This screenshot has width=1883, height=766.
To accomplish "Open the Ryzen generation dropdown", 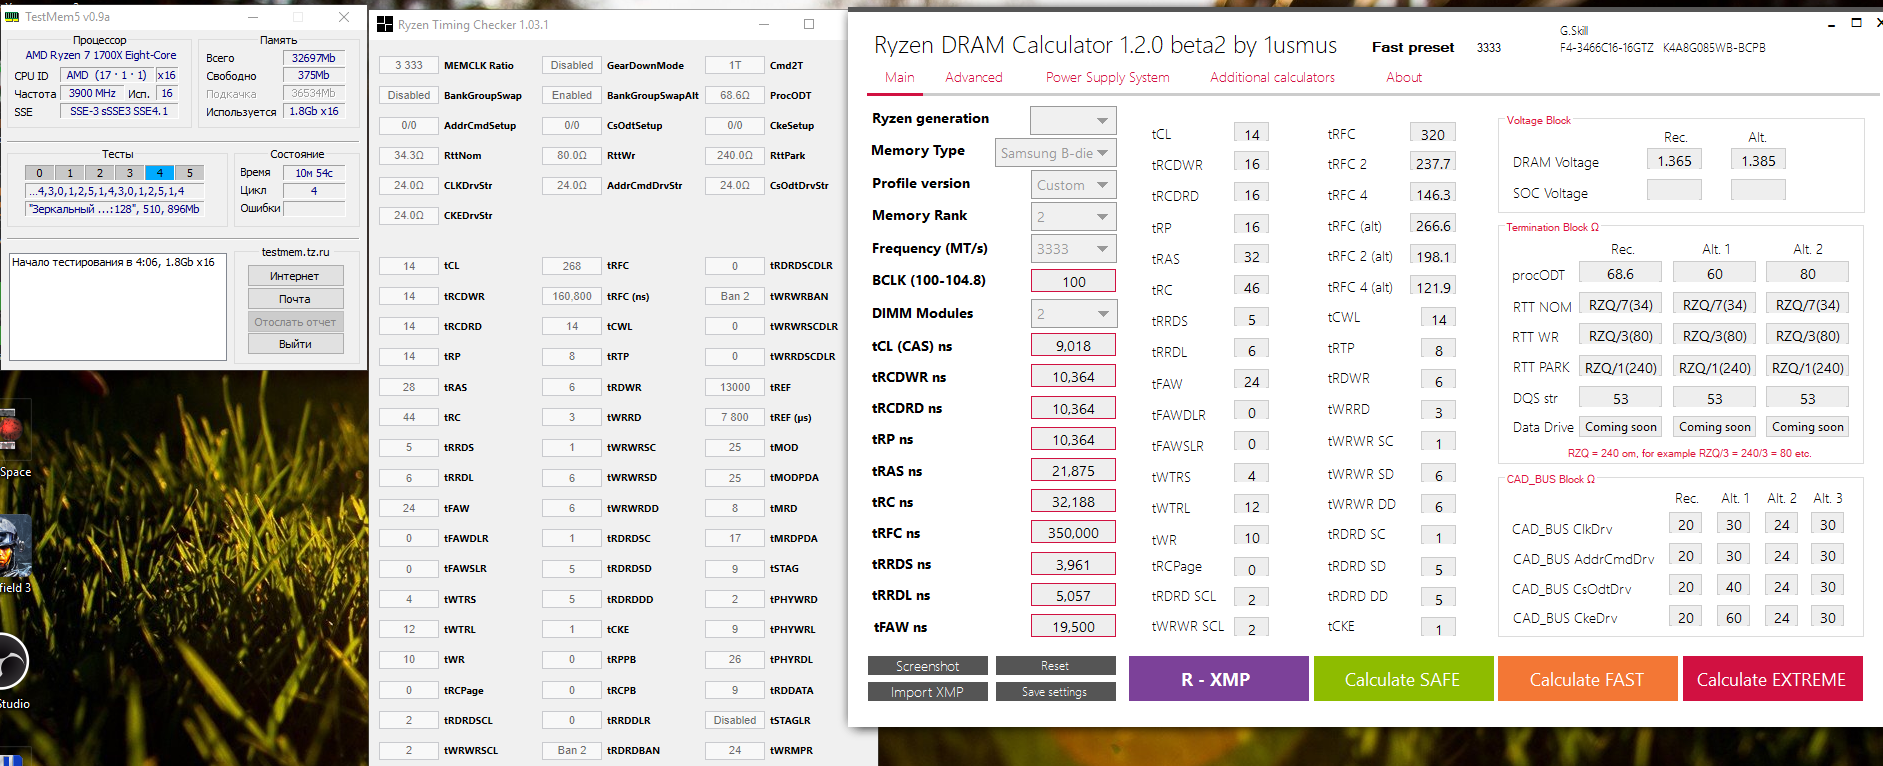I will (1073, 120).
